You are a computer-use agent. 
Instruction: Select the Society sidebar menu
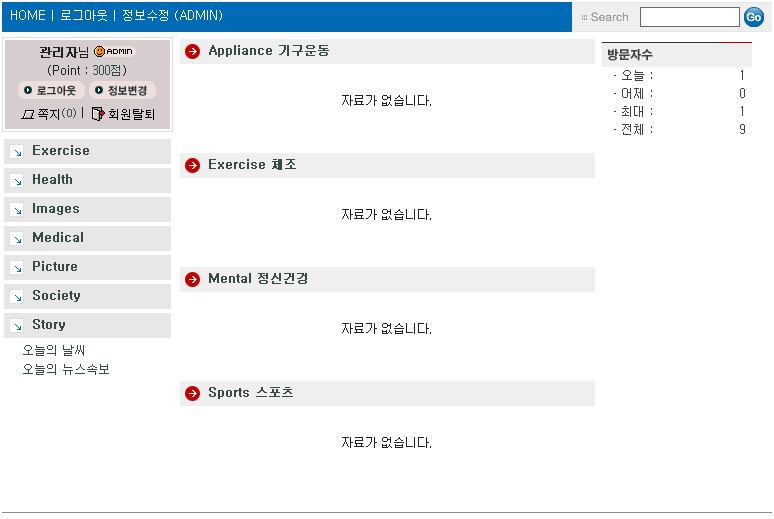[x=56, y=296]
